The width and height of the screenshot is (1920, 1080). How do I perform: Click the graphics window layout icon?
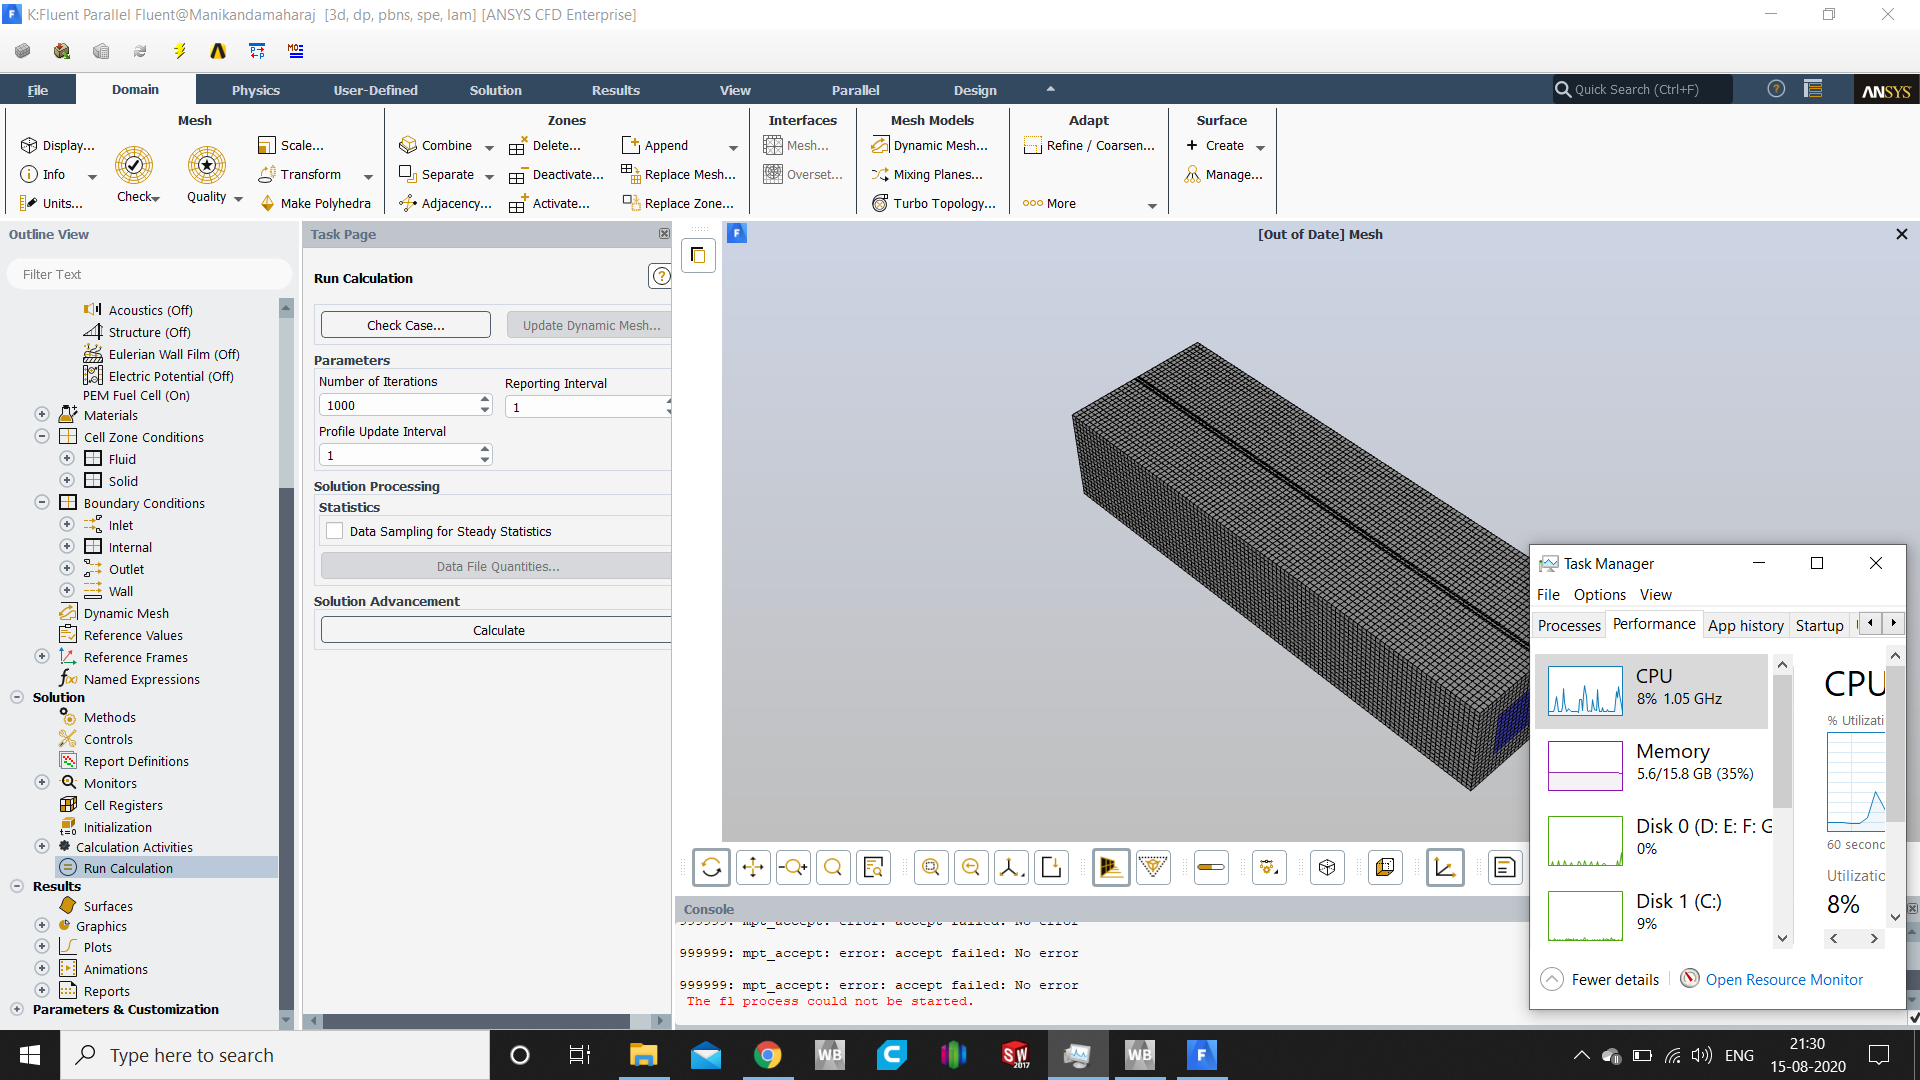pyautogui.click(x=698, y=256)
